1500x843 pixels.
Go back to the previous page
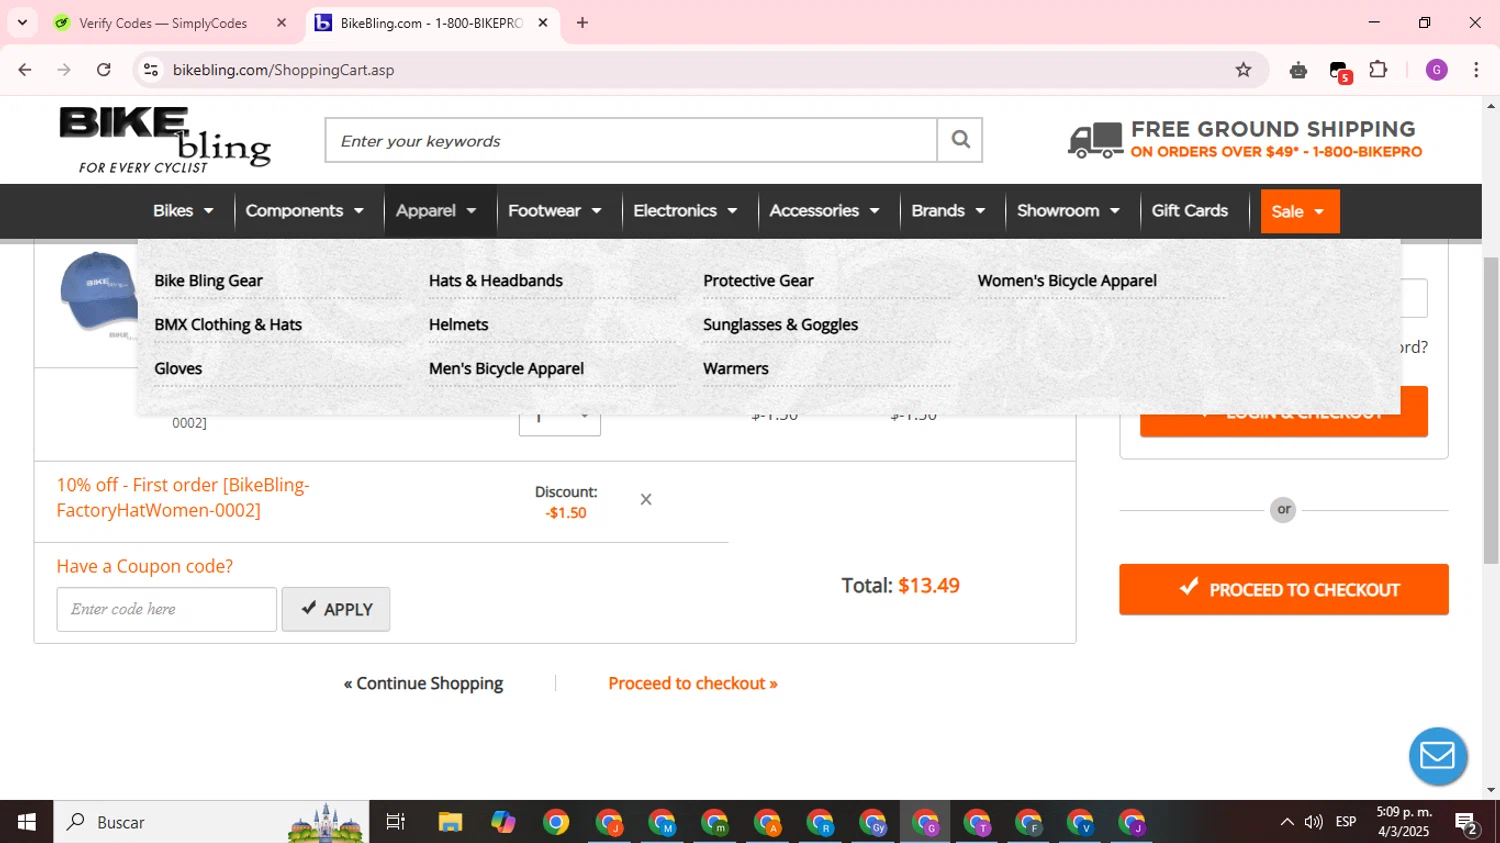[25, 70]
